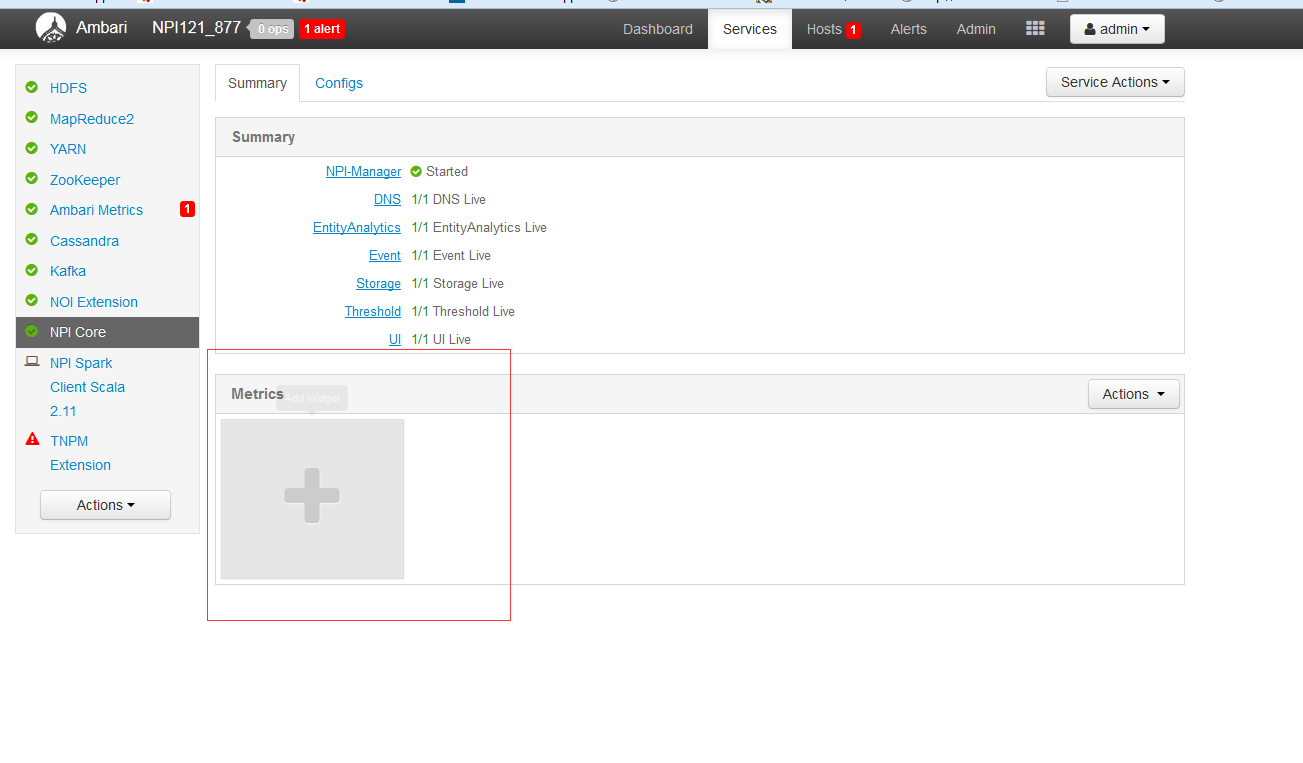Click the NPI Spark Client laptop icon
The image size is (1303, 763).
pyautogui.click(x=32, y=362)
